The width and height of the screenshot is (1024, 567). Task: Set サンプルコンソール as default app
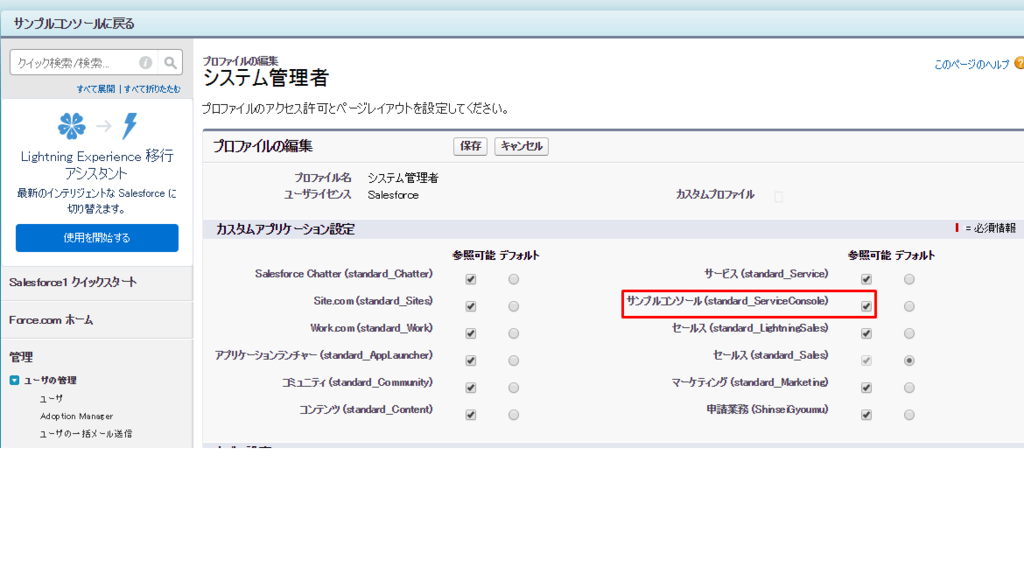click(909, 306)
